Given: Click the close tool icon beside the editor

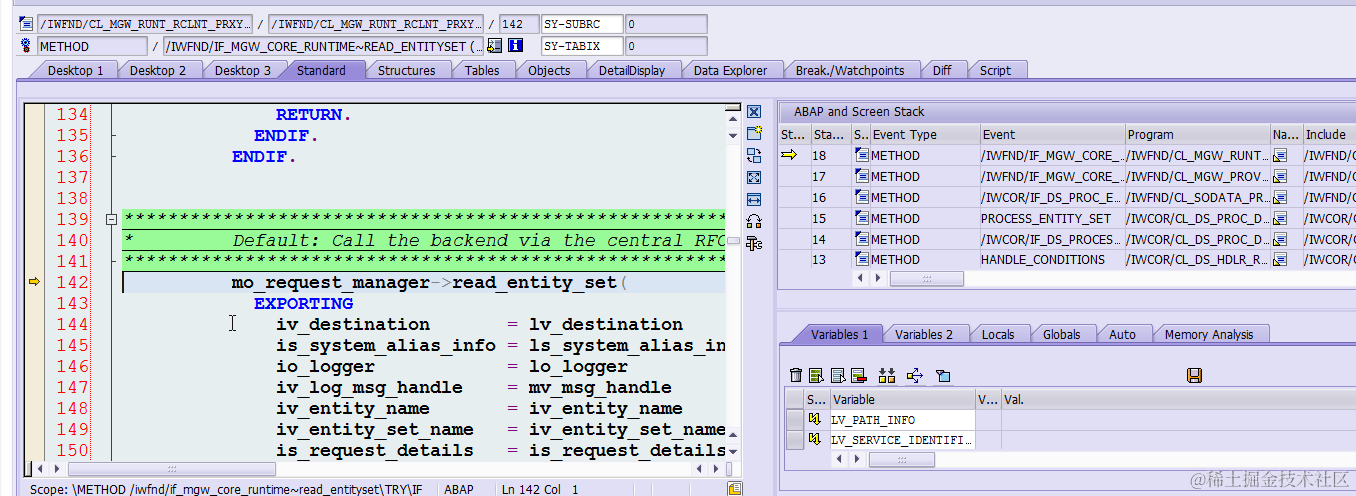Looking at the screenshot, I should [754, 112].
